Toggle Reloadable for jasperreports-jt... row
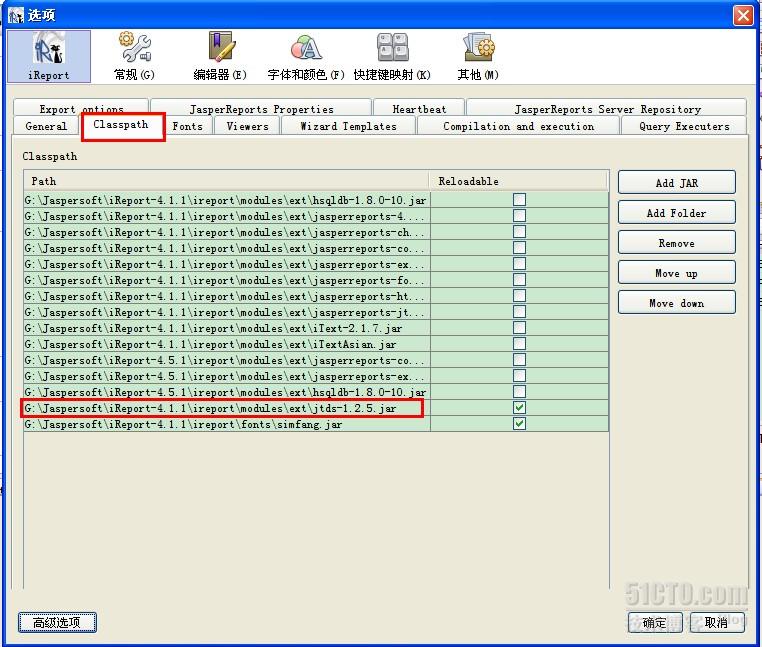This screenshot has height=647, width=762. point(520,312)
